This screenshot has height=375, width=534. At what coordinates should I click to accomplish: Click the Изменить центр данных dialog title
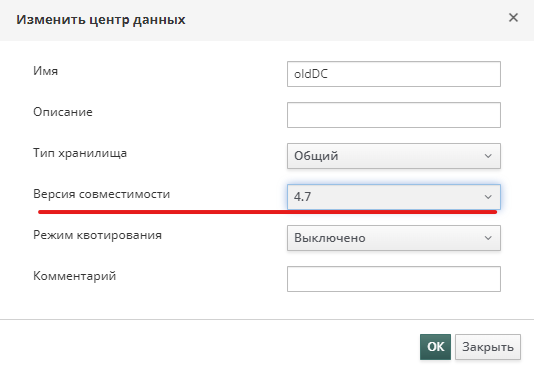click(x=101, y=20)
